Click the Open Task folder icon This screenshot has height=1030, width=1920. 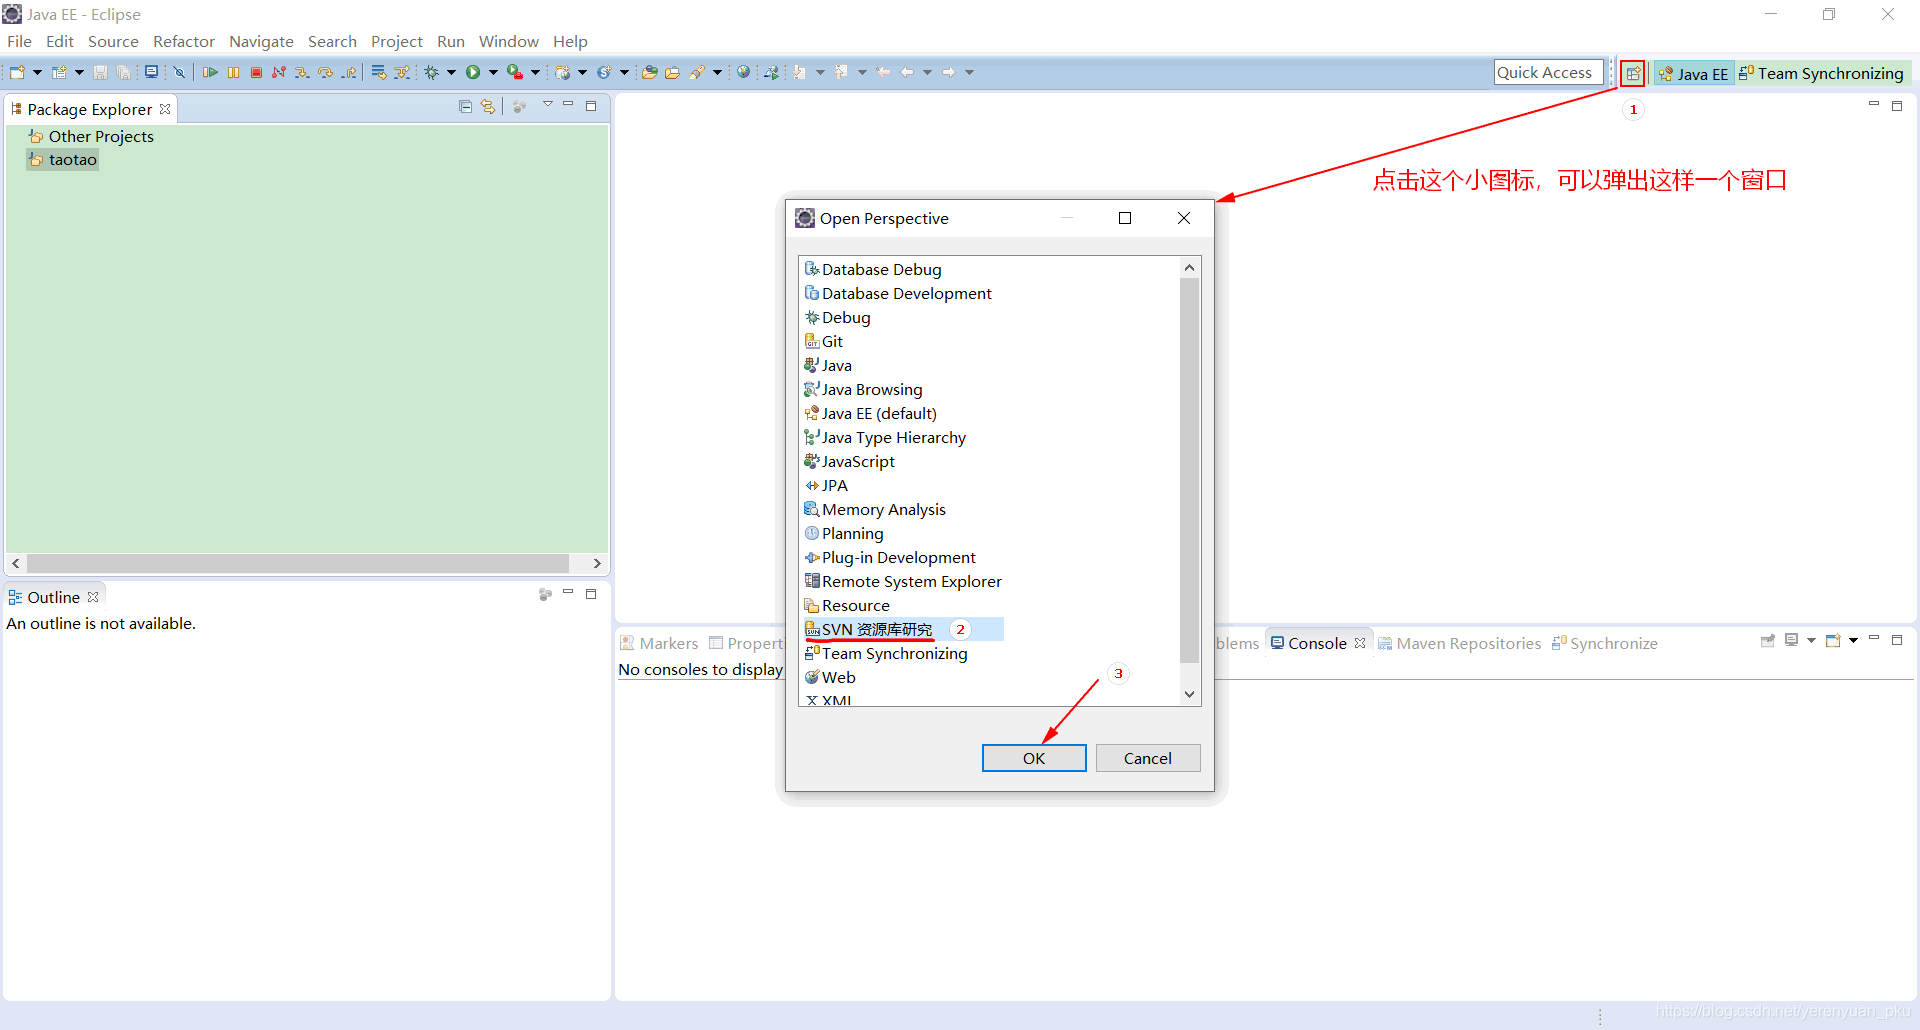tap(672, 72)
